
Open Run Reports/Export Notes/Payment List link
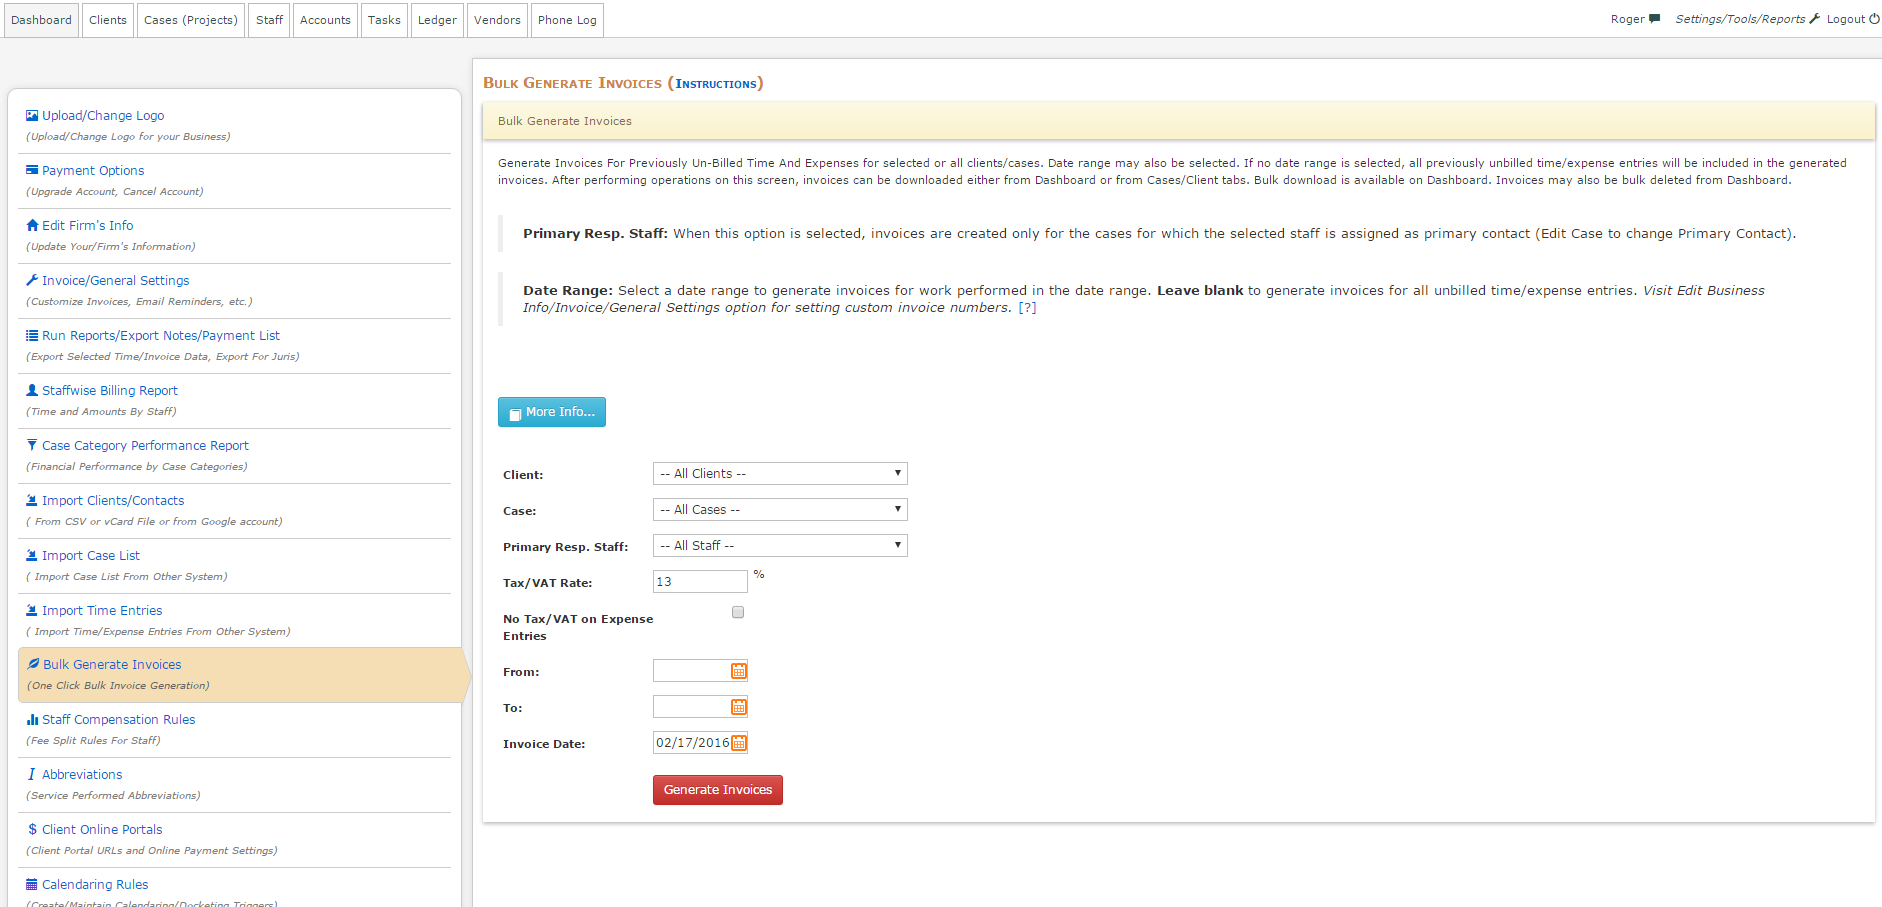(161, 336)
